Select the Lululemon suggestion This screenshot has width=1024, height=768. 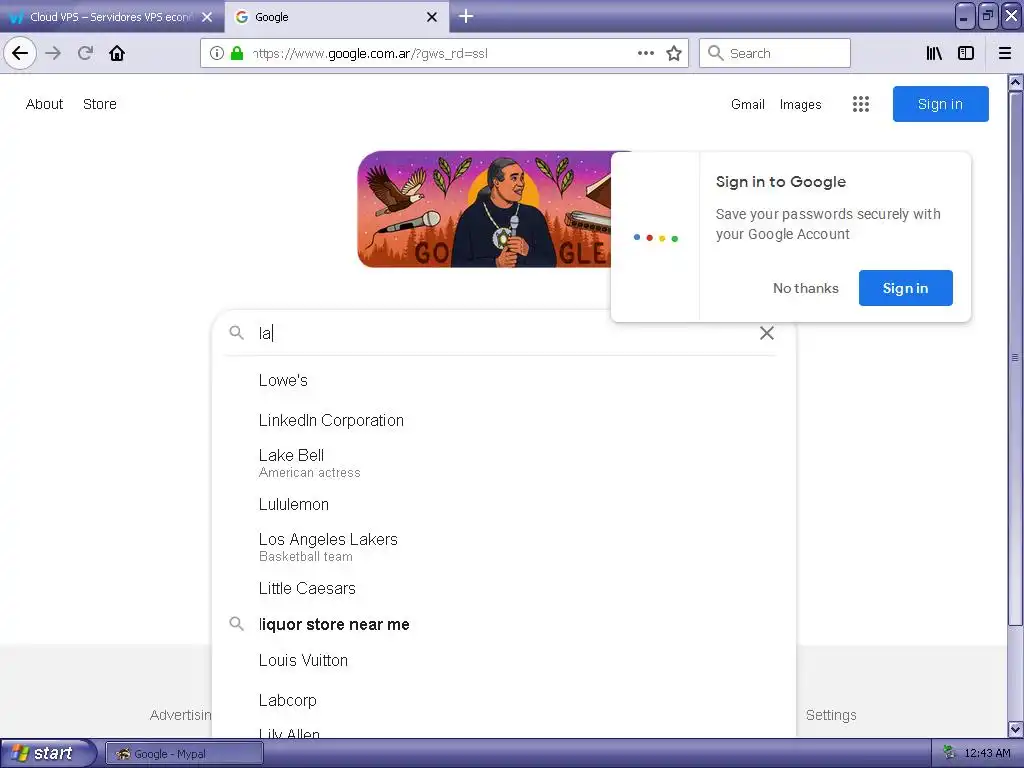pyautogui.click(x=504, y=504)
